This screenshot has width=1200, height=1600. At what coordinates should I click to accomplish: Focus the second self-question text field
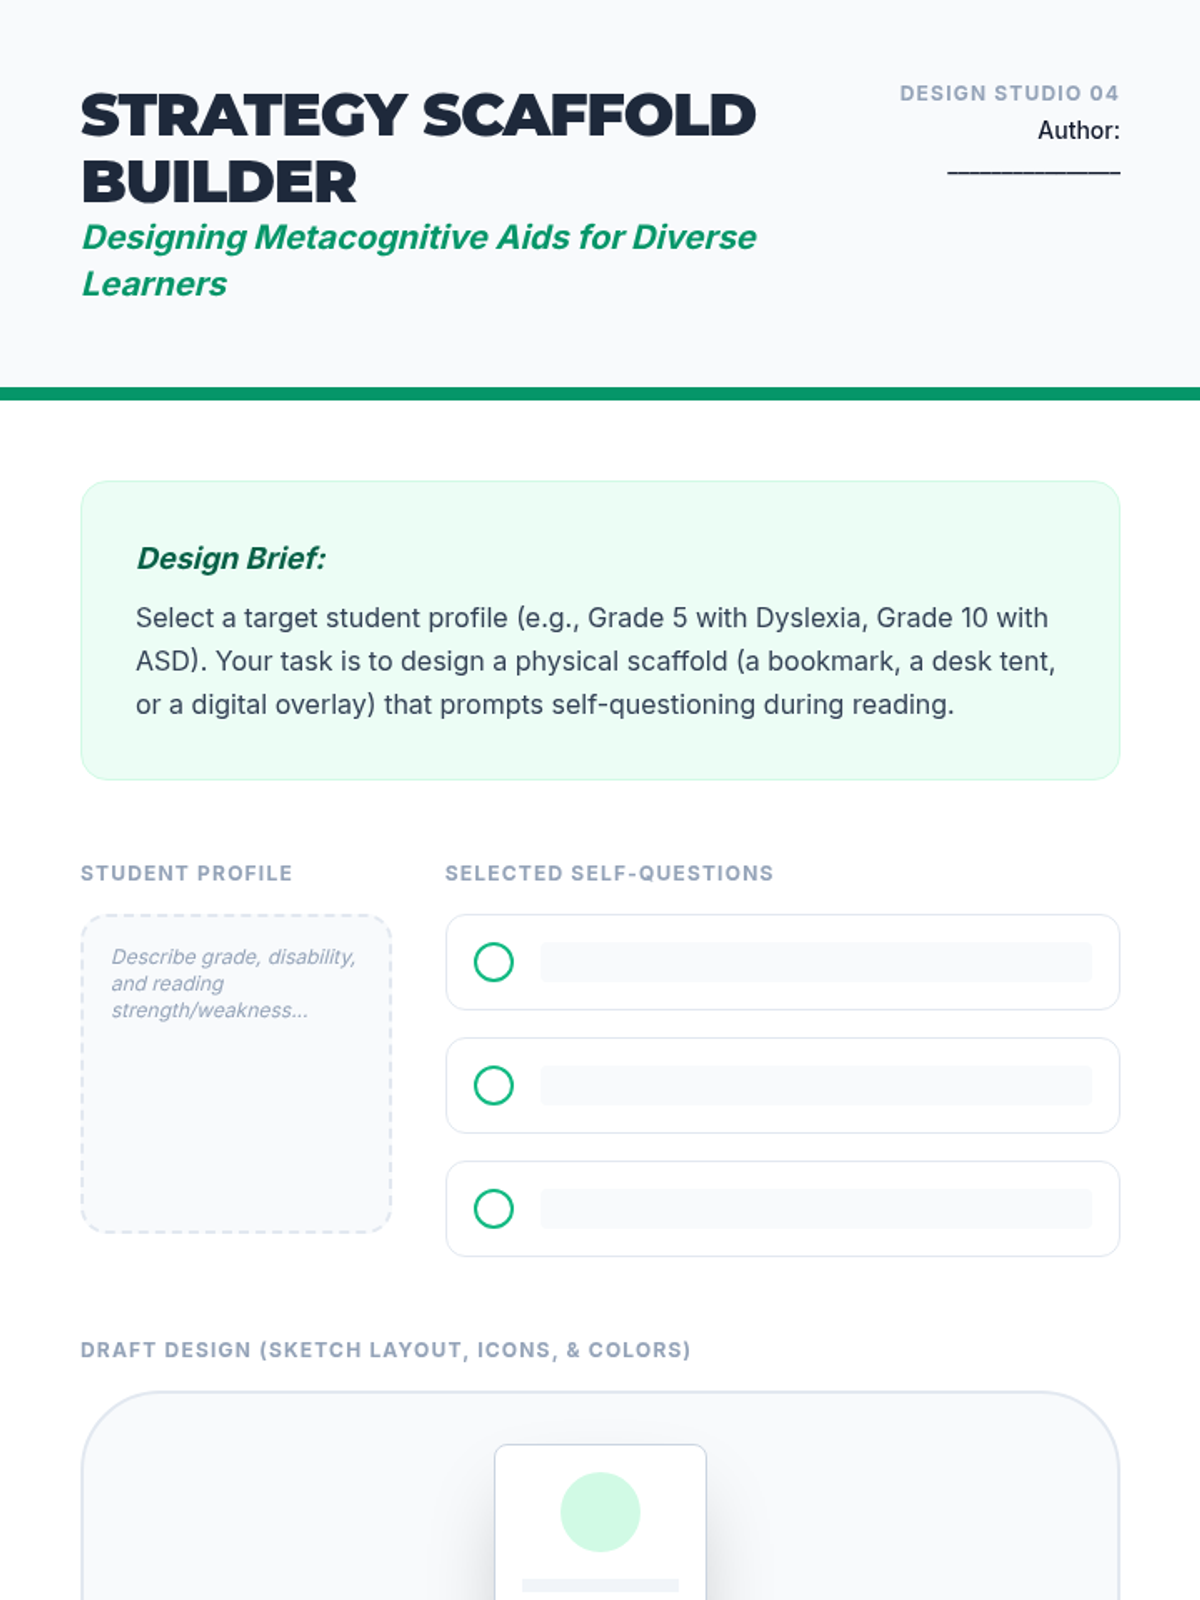click(x=815, y=1085)
